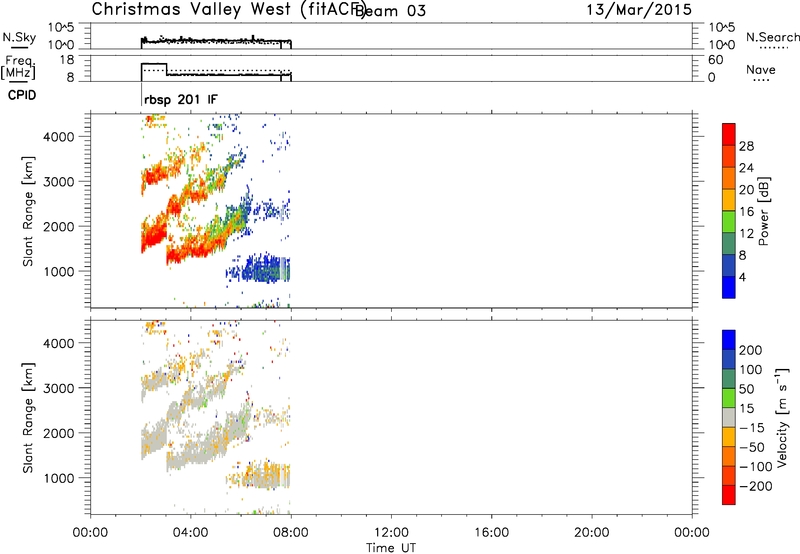Image resolution: width=800 pixels, height=554 pixels.
Task: Select the velocity panel 'Slant Range [km]' label
Action: (x=28, y=418)
